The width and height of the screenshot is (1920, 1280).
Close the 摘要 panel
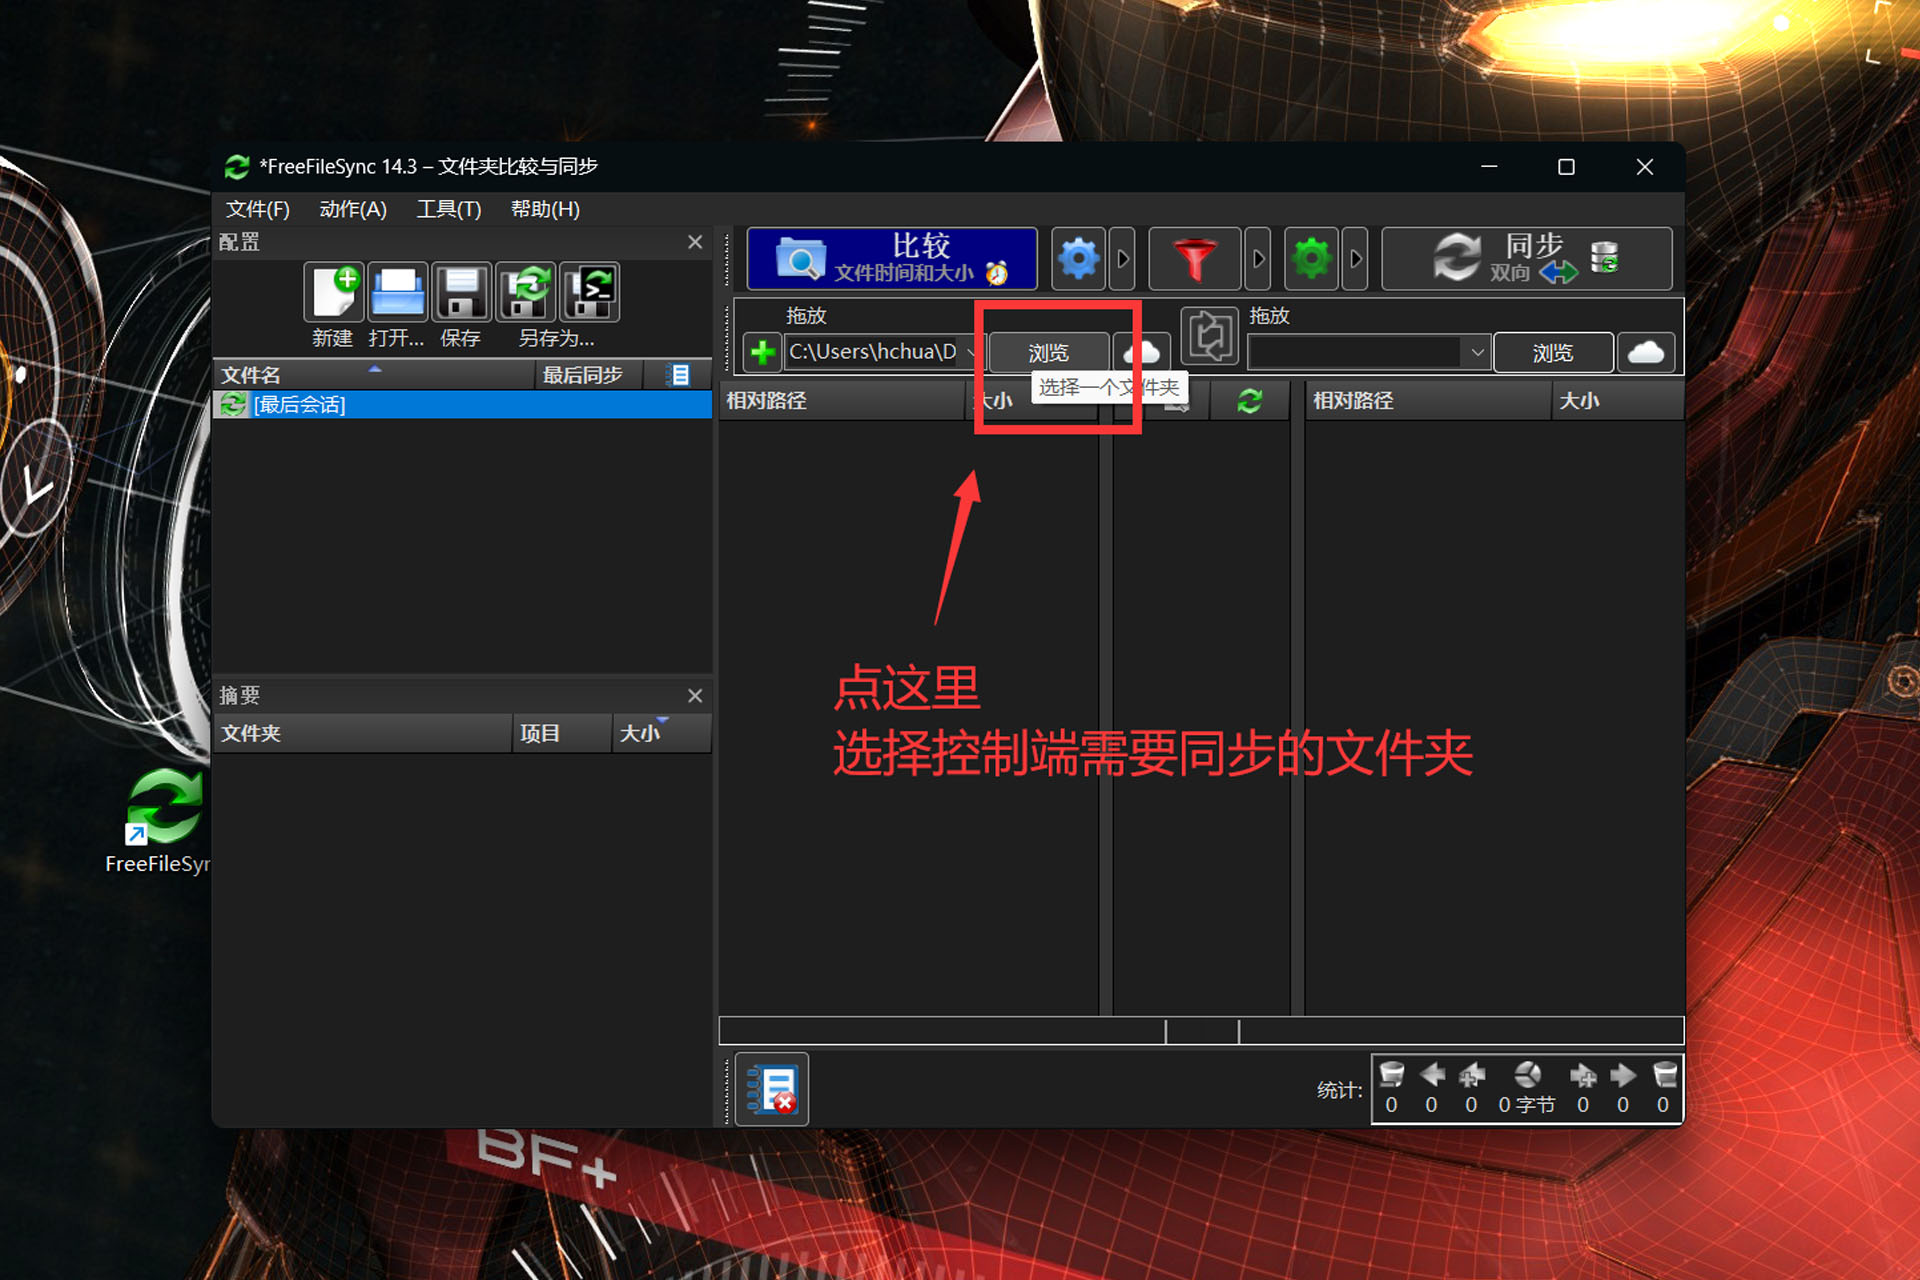point(695,695)
